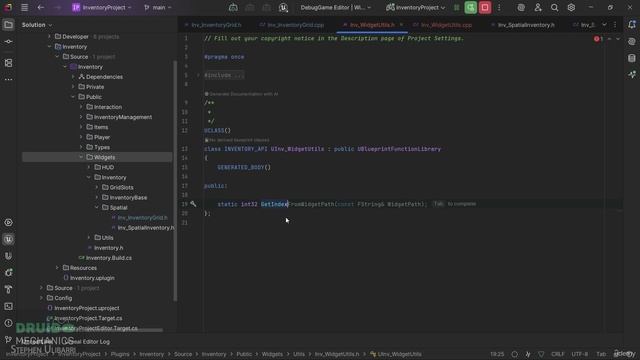Open more actions three-dot menu
The image size is (640, 360).
coord(499,7)
